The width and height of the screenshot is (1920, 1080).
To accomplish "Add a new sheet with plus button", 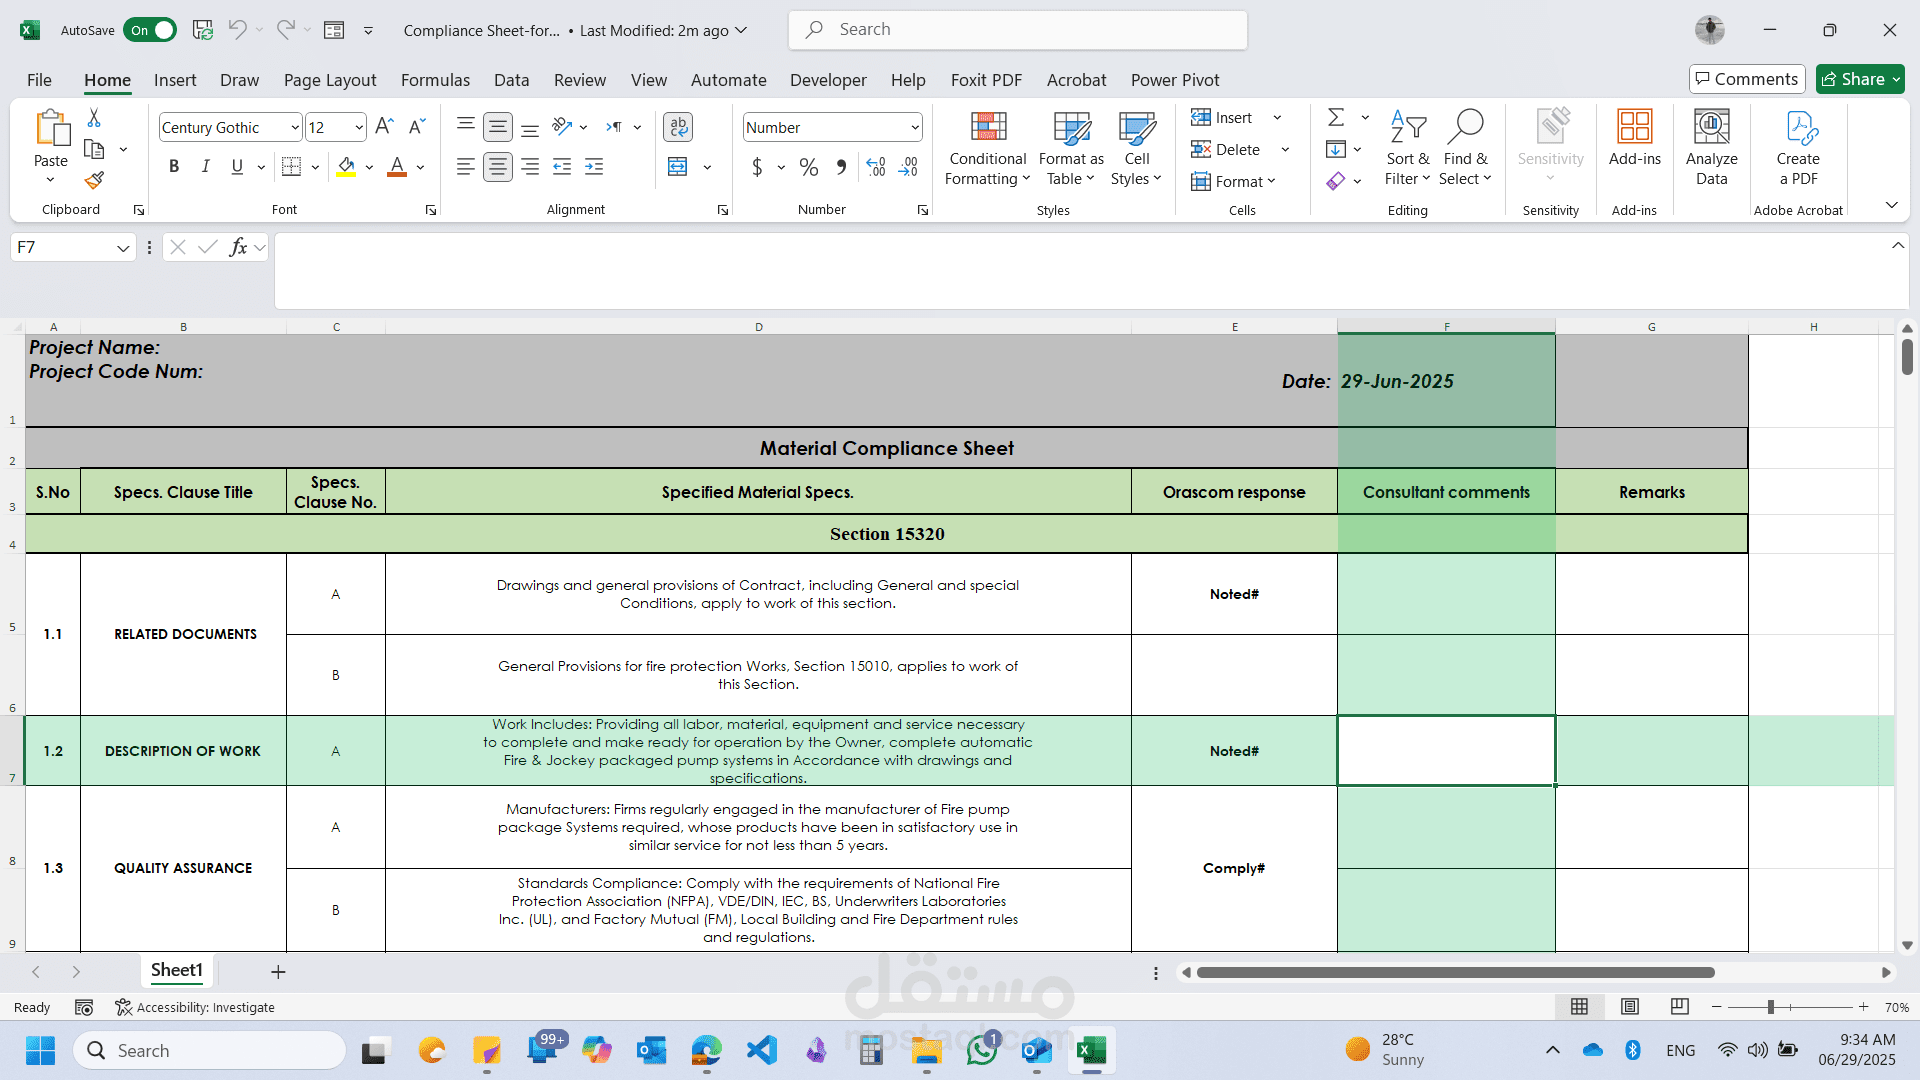I will pos(278,972).
